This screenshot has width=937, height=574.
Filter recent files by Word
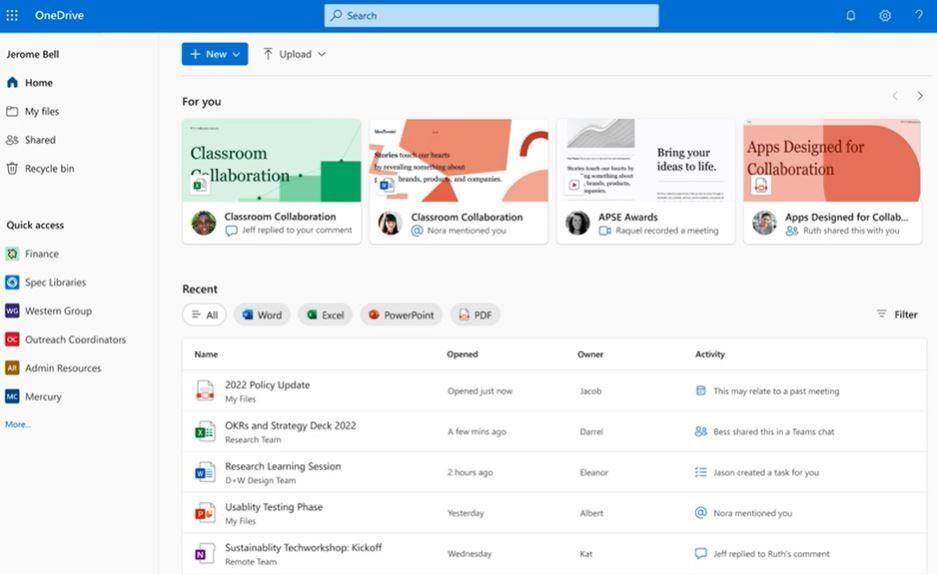[x=262, y=315]
